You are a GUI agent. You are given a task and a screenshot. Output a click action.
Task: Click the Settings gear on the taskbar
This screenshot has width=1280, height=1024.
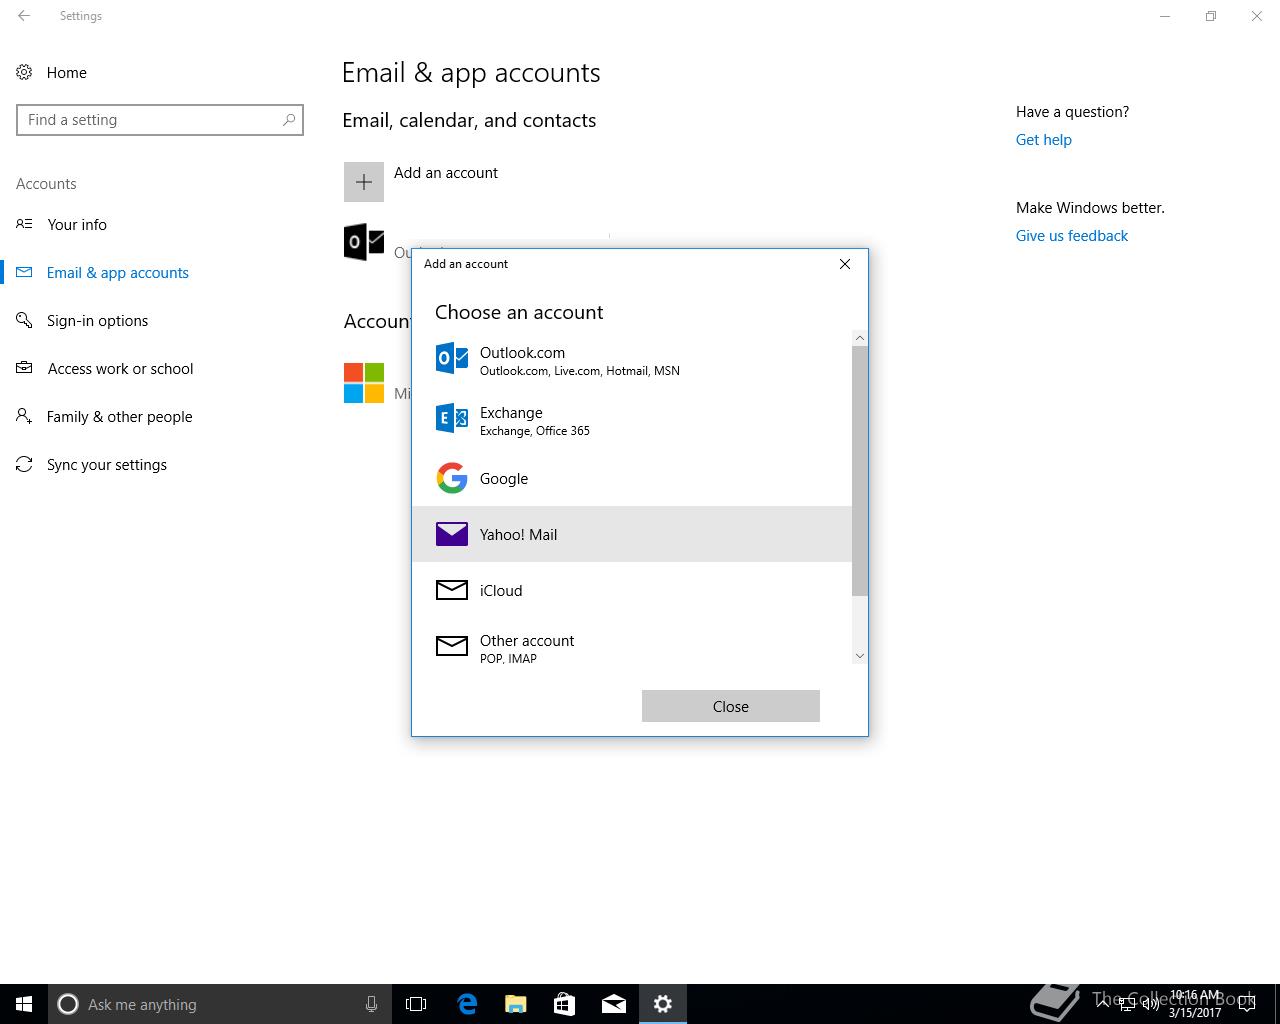tap(663, 1004)
